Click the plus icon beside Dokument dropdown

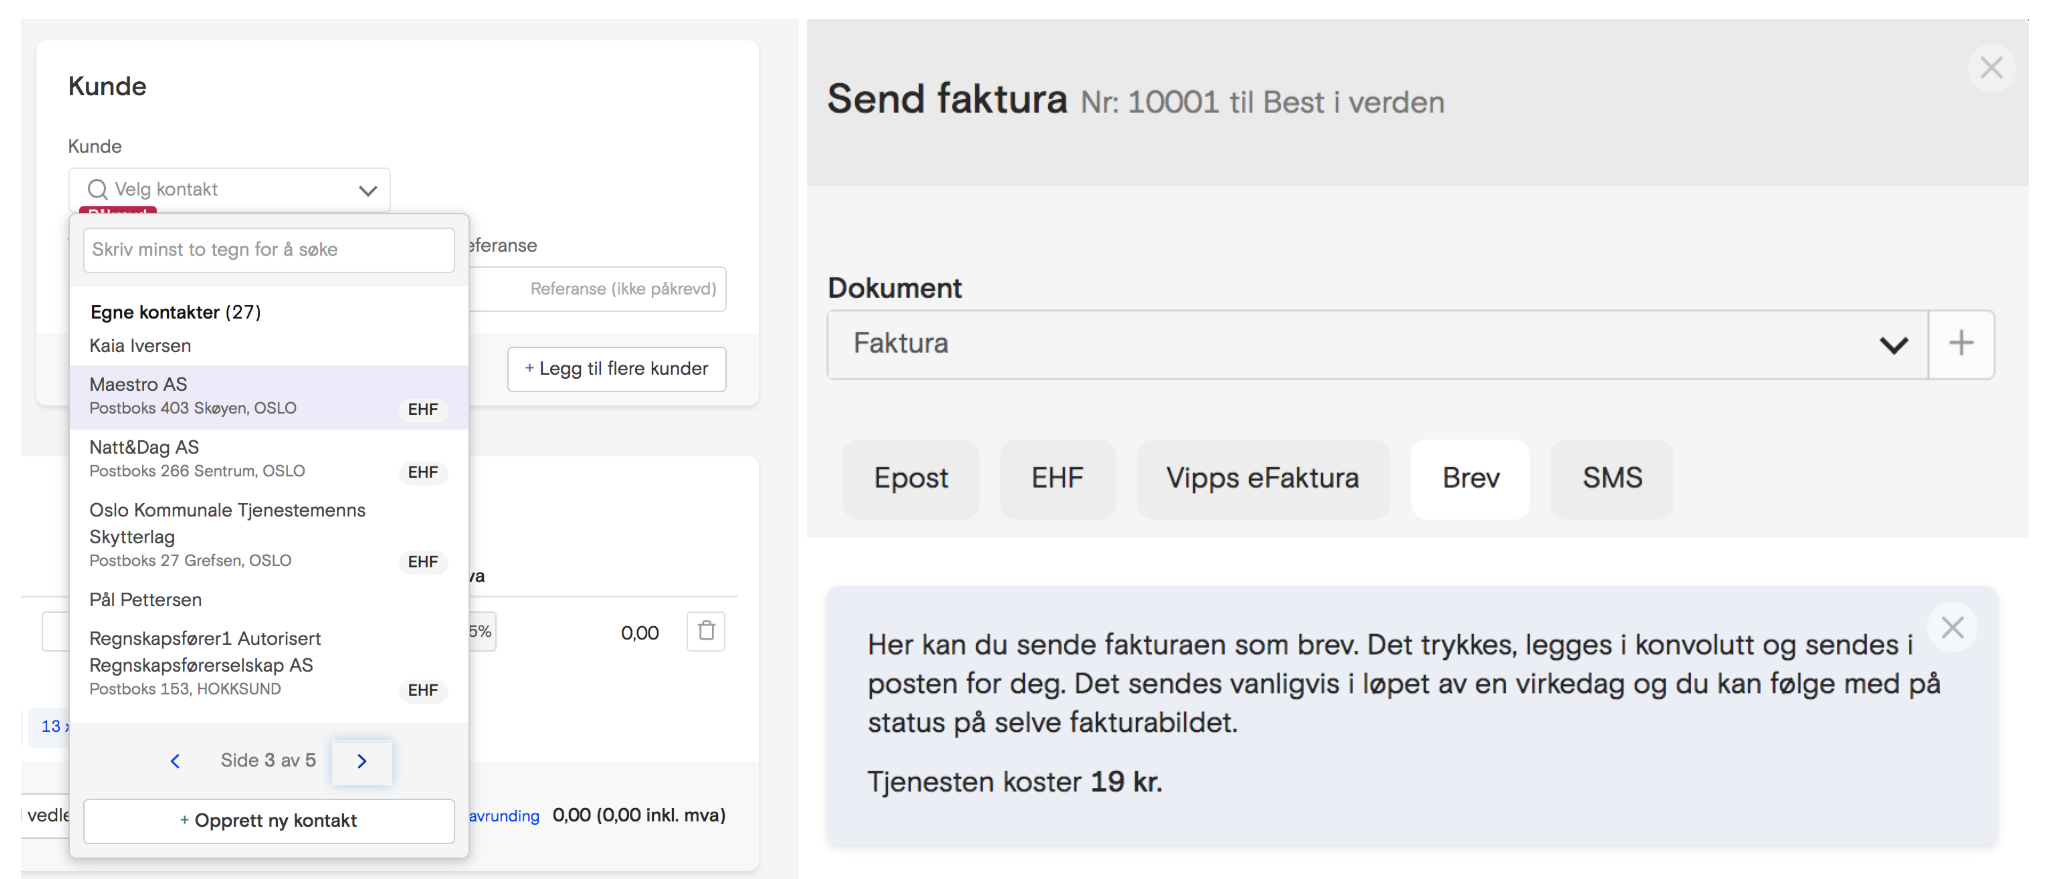(x=1961, y=344)
